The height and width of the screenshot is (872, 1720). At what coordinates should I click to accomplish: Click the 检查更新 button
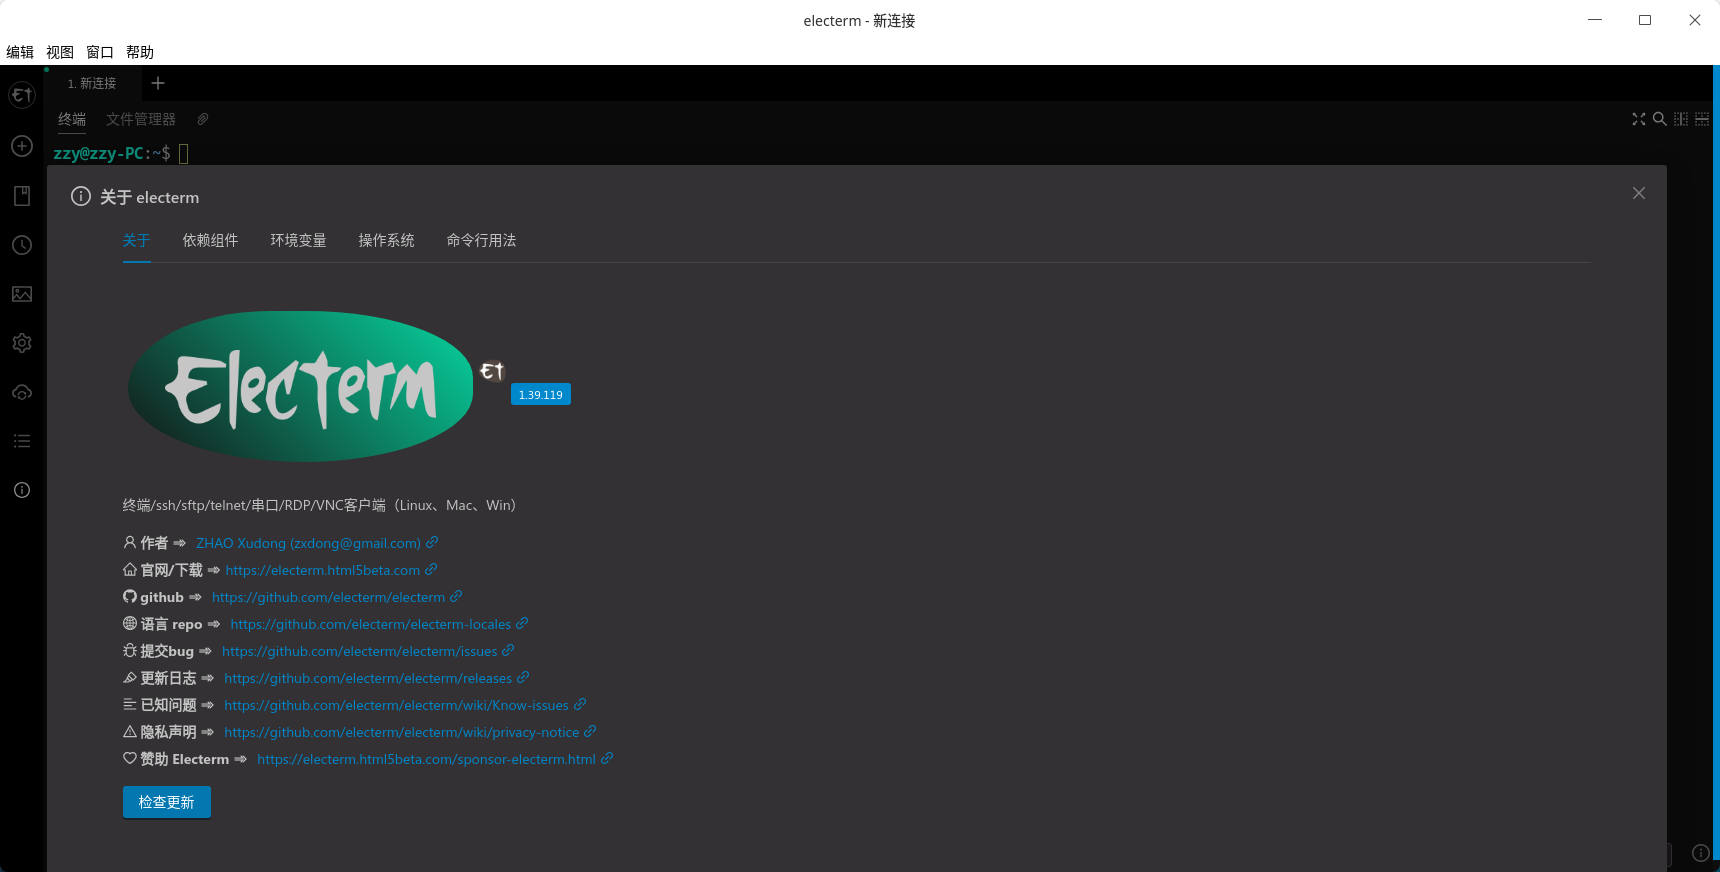click(167, 802)
